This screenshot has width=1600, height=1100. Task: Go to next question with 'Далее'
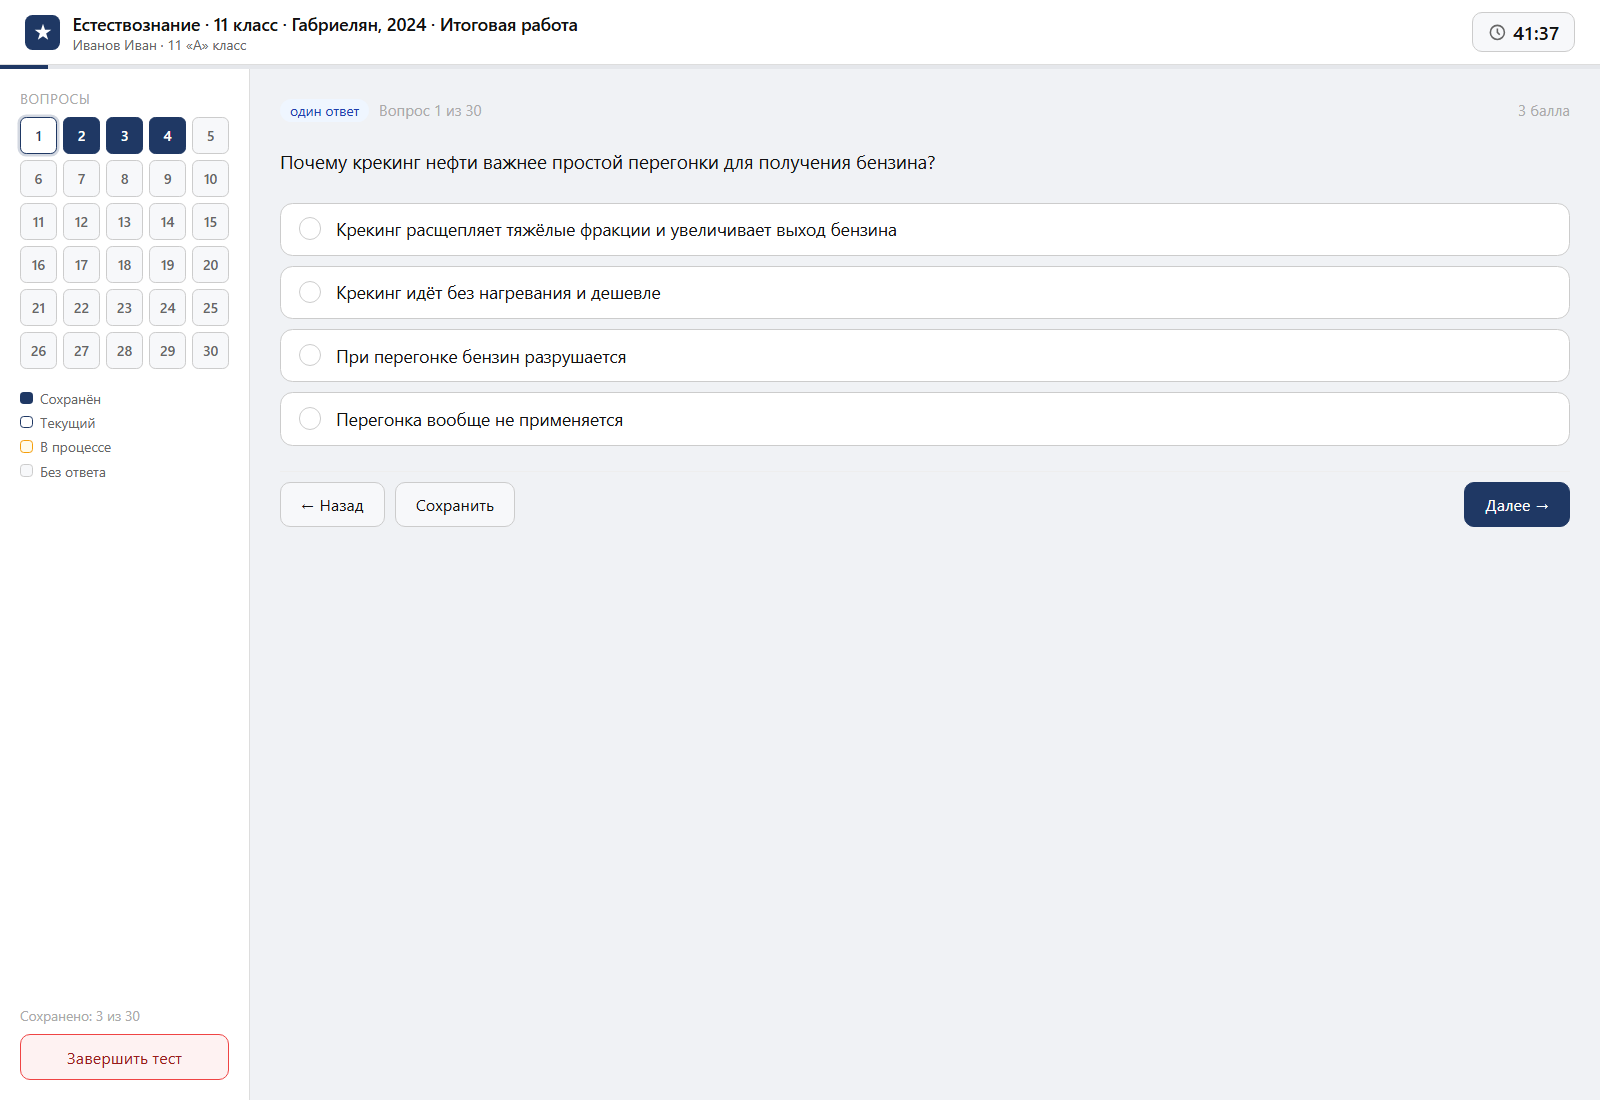[1517, 505]
